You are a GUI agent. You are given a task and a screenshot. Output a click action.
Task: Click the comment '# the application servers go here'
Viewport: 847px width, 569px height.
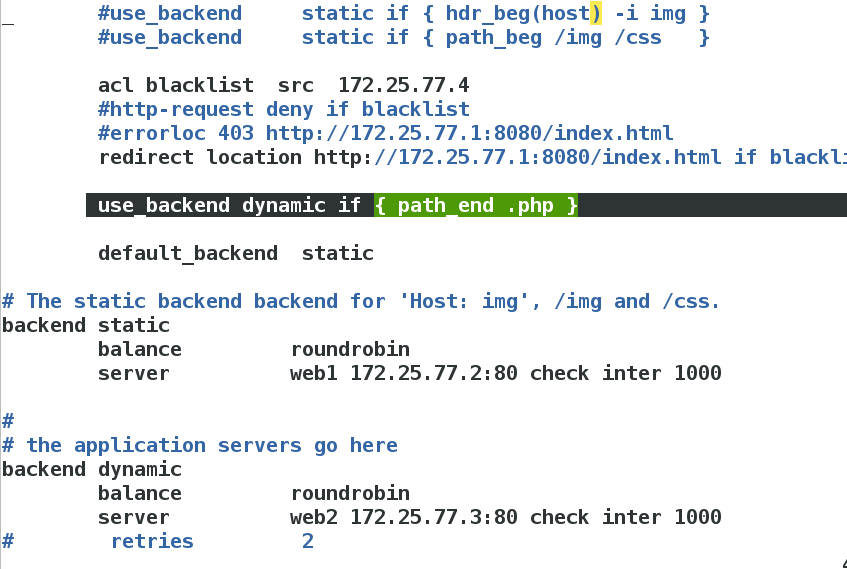(200, 445)
